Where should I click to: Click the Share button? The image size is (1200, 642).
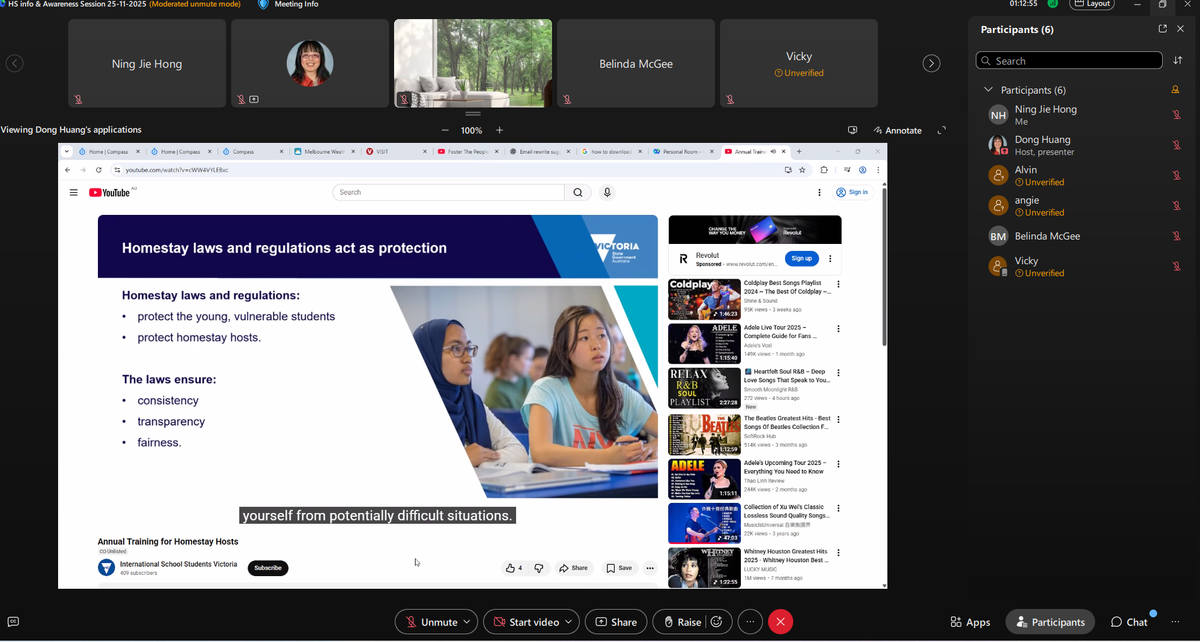[616, 622]
